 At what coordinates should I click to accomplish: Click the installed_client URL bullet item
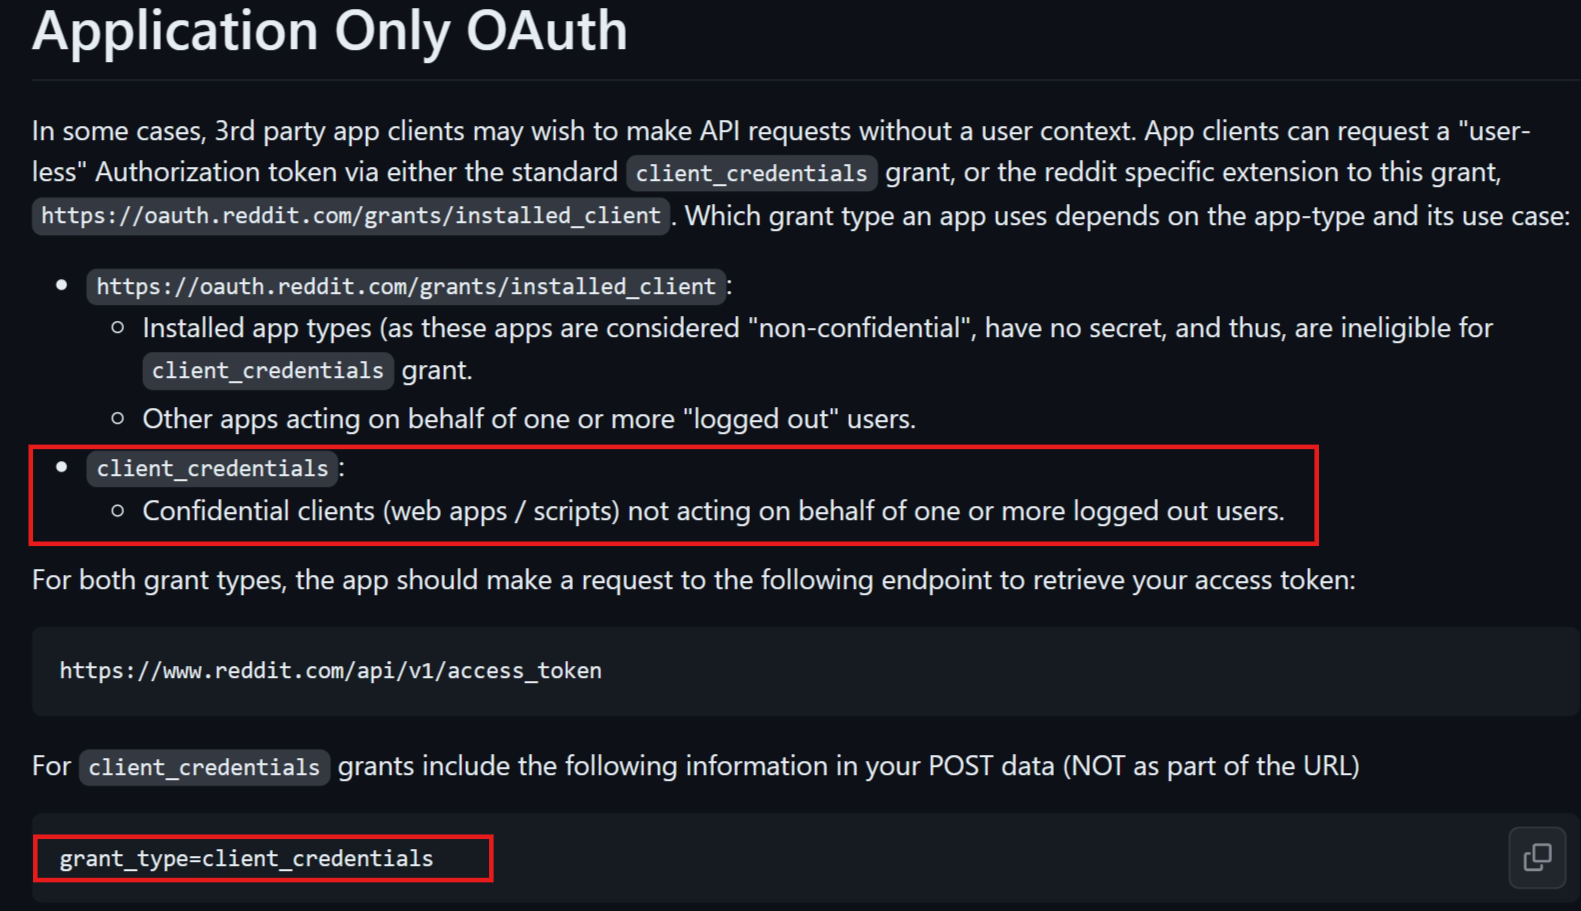coord(407,287)
